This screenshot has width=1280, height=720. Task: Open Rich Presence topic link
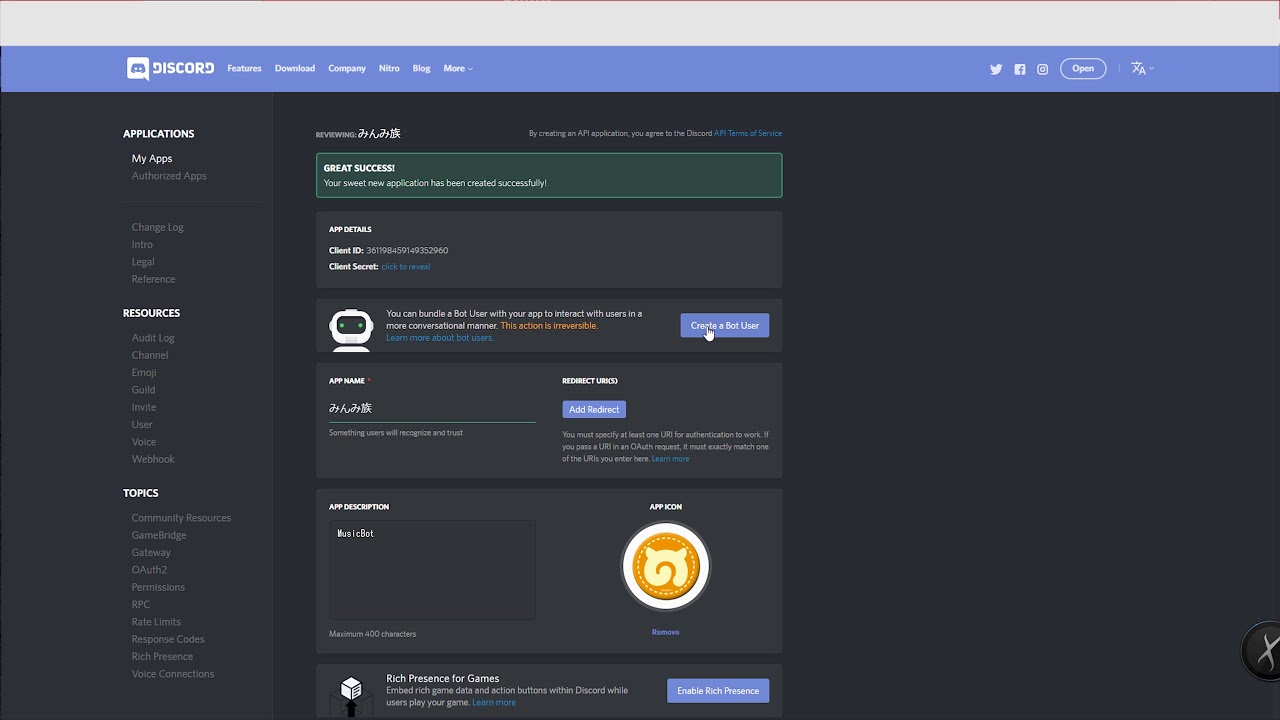tap(162, 657)
